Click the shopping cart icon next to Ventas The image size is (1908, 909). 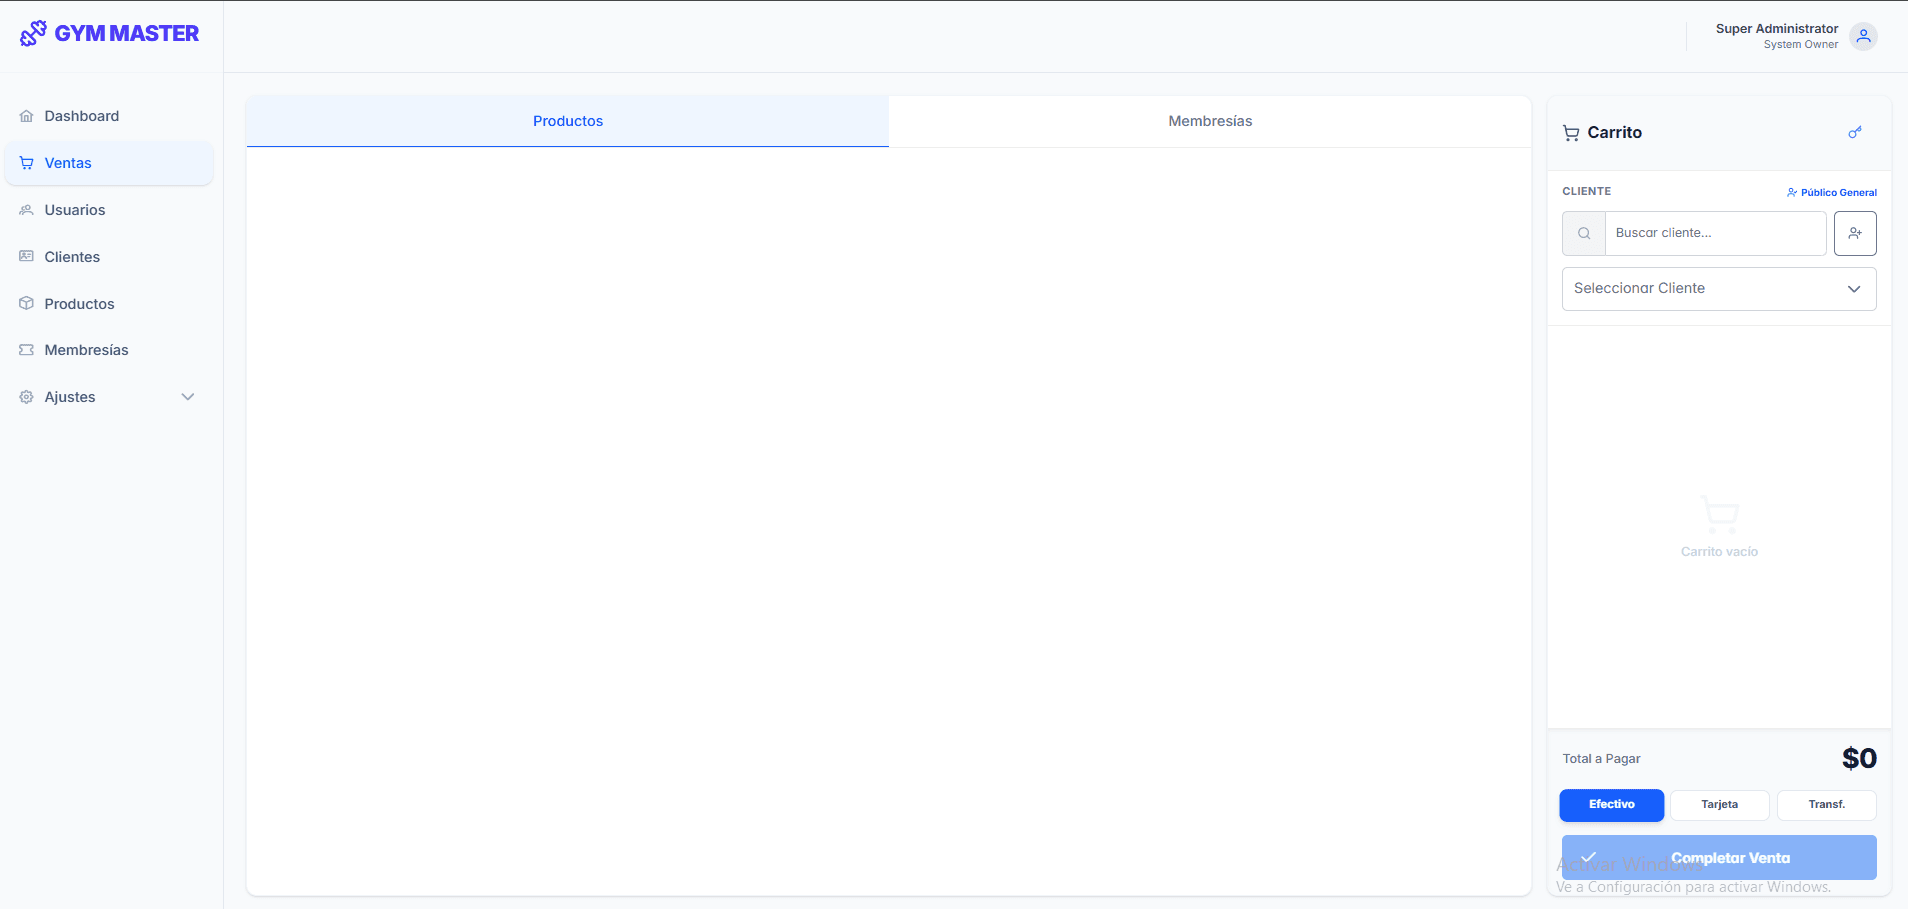(x=25, y=162)
